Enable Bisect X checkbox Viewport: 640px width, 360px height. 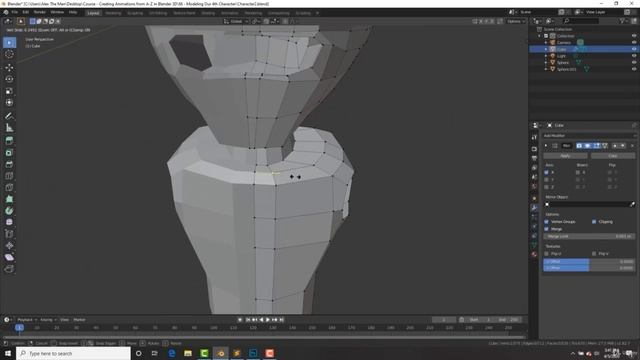tap(578, 172)
